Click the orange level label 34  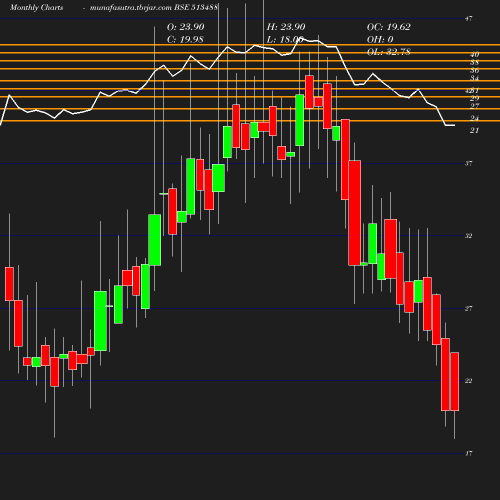pos(475,78)
